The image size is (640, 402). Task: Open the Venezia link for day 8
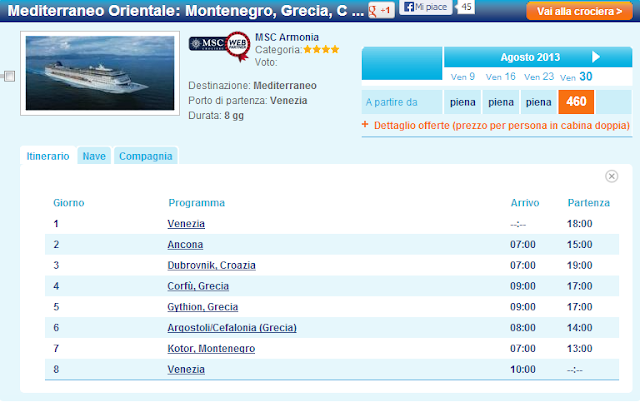[186, 369]
